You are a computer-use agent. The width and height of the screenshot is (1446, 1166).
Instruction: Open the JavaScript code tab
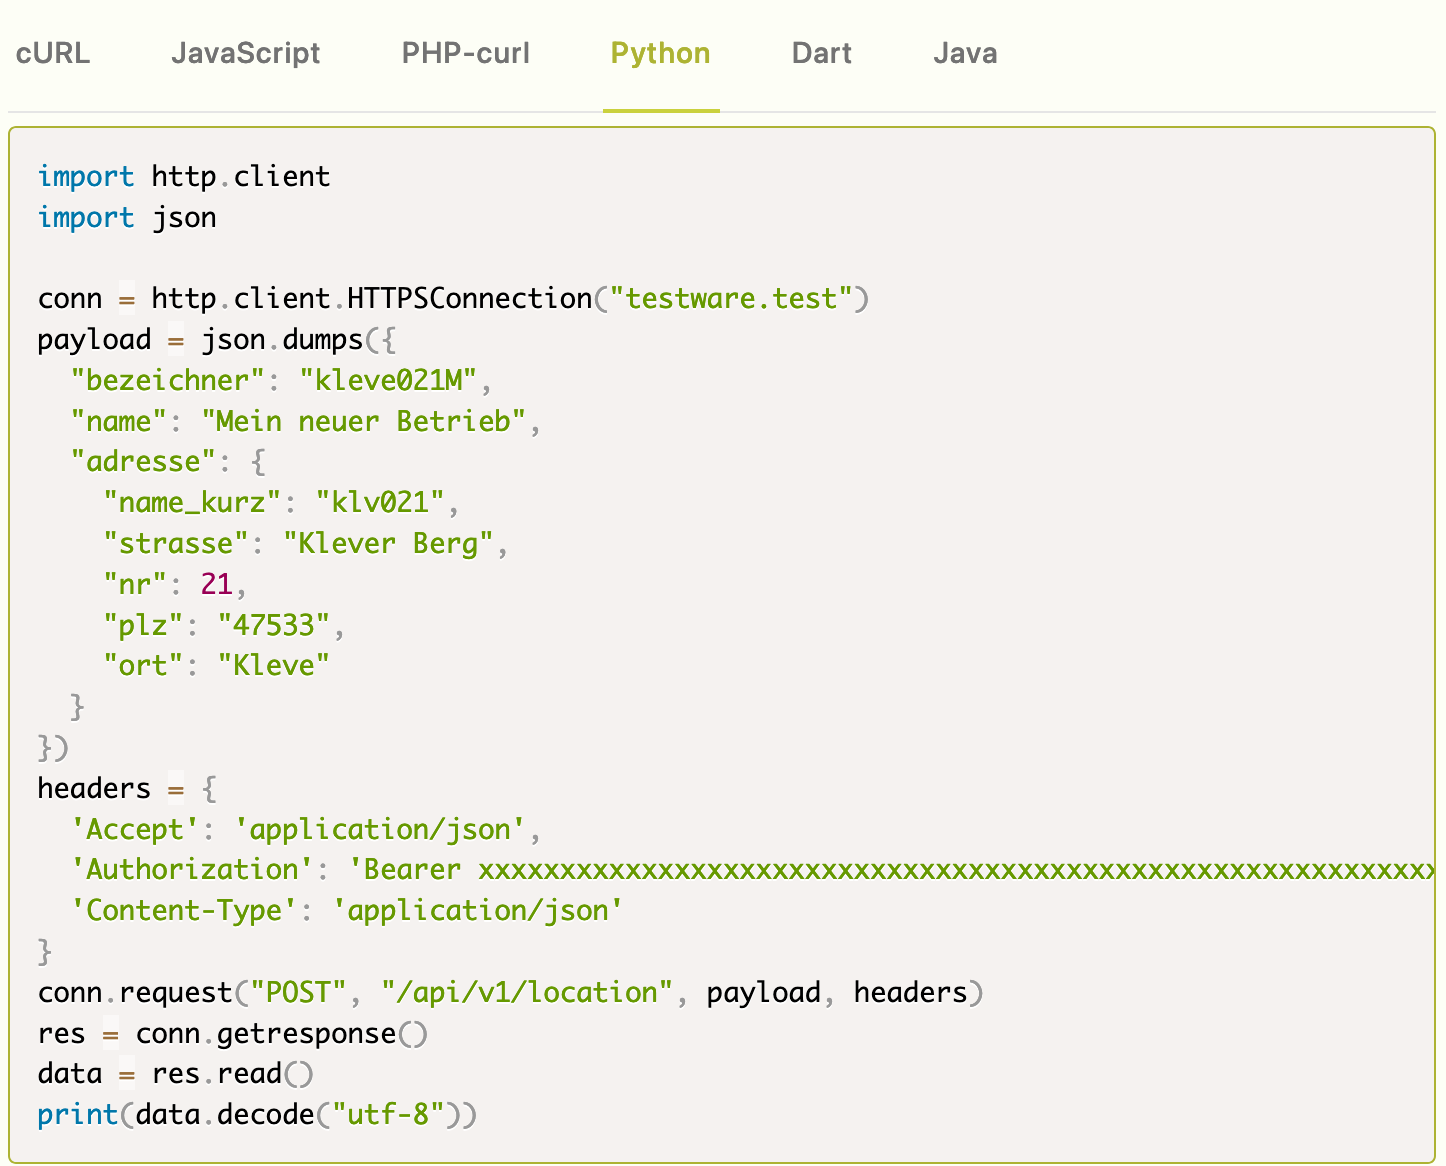[245, 53]
